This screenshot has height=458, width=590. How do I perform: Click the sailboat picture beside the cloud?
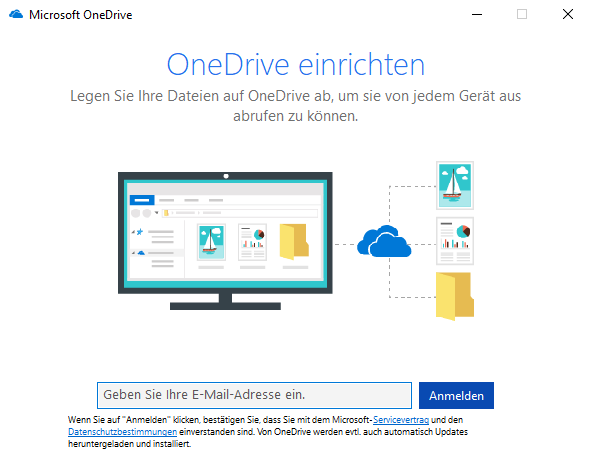point(455,186)
